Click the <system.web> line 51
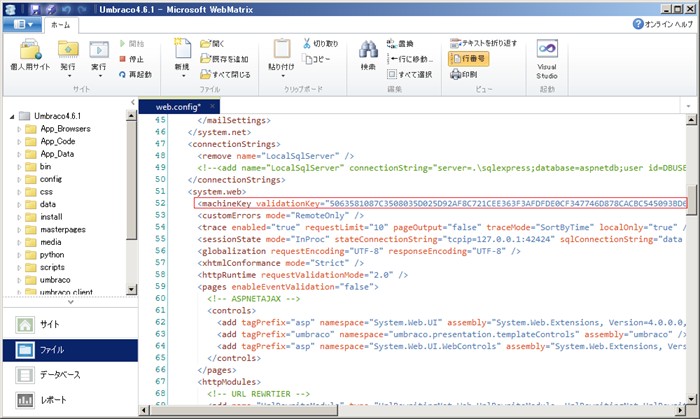The width and height of the screenshot is (700, 419). pyautogui.click(x=217, y=191)
